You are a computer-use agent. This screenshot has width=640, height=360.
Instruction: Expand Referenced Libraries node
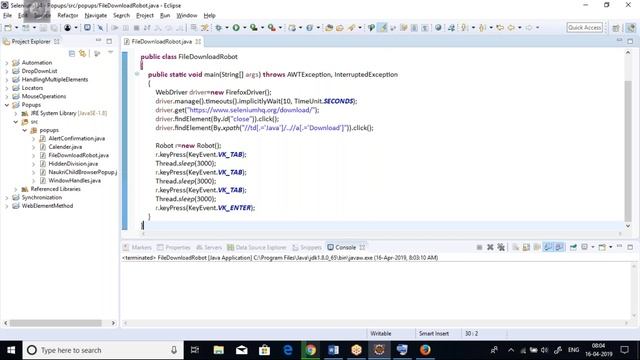[16, 189]
